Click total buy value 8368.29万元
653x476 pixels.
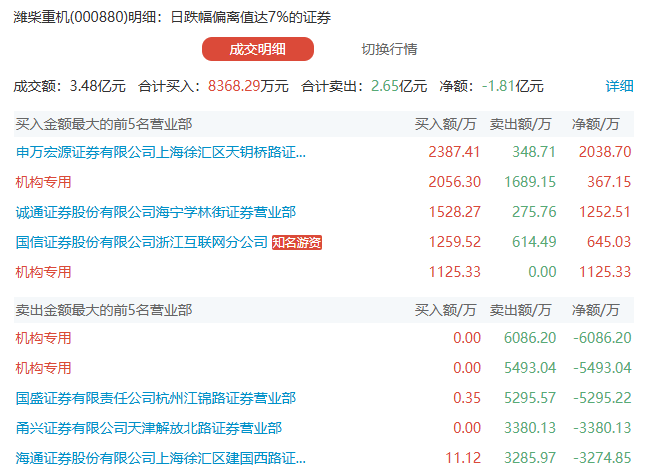[x=248, y=86]
